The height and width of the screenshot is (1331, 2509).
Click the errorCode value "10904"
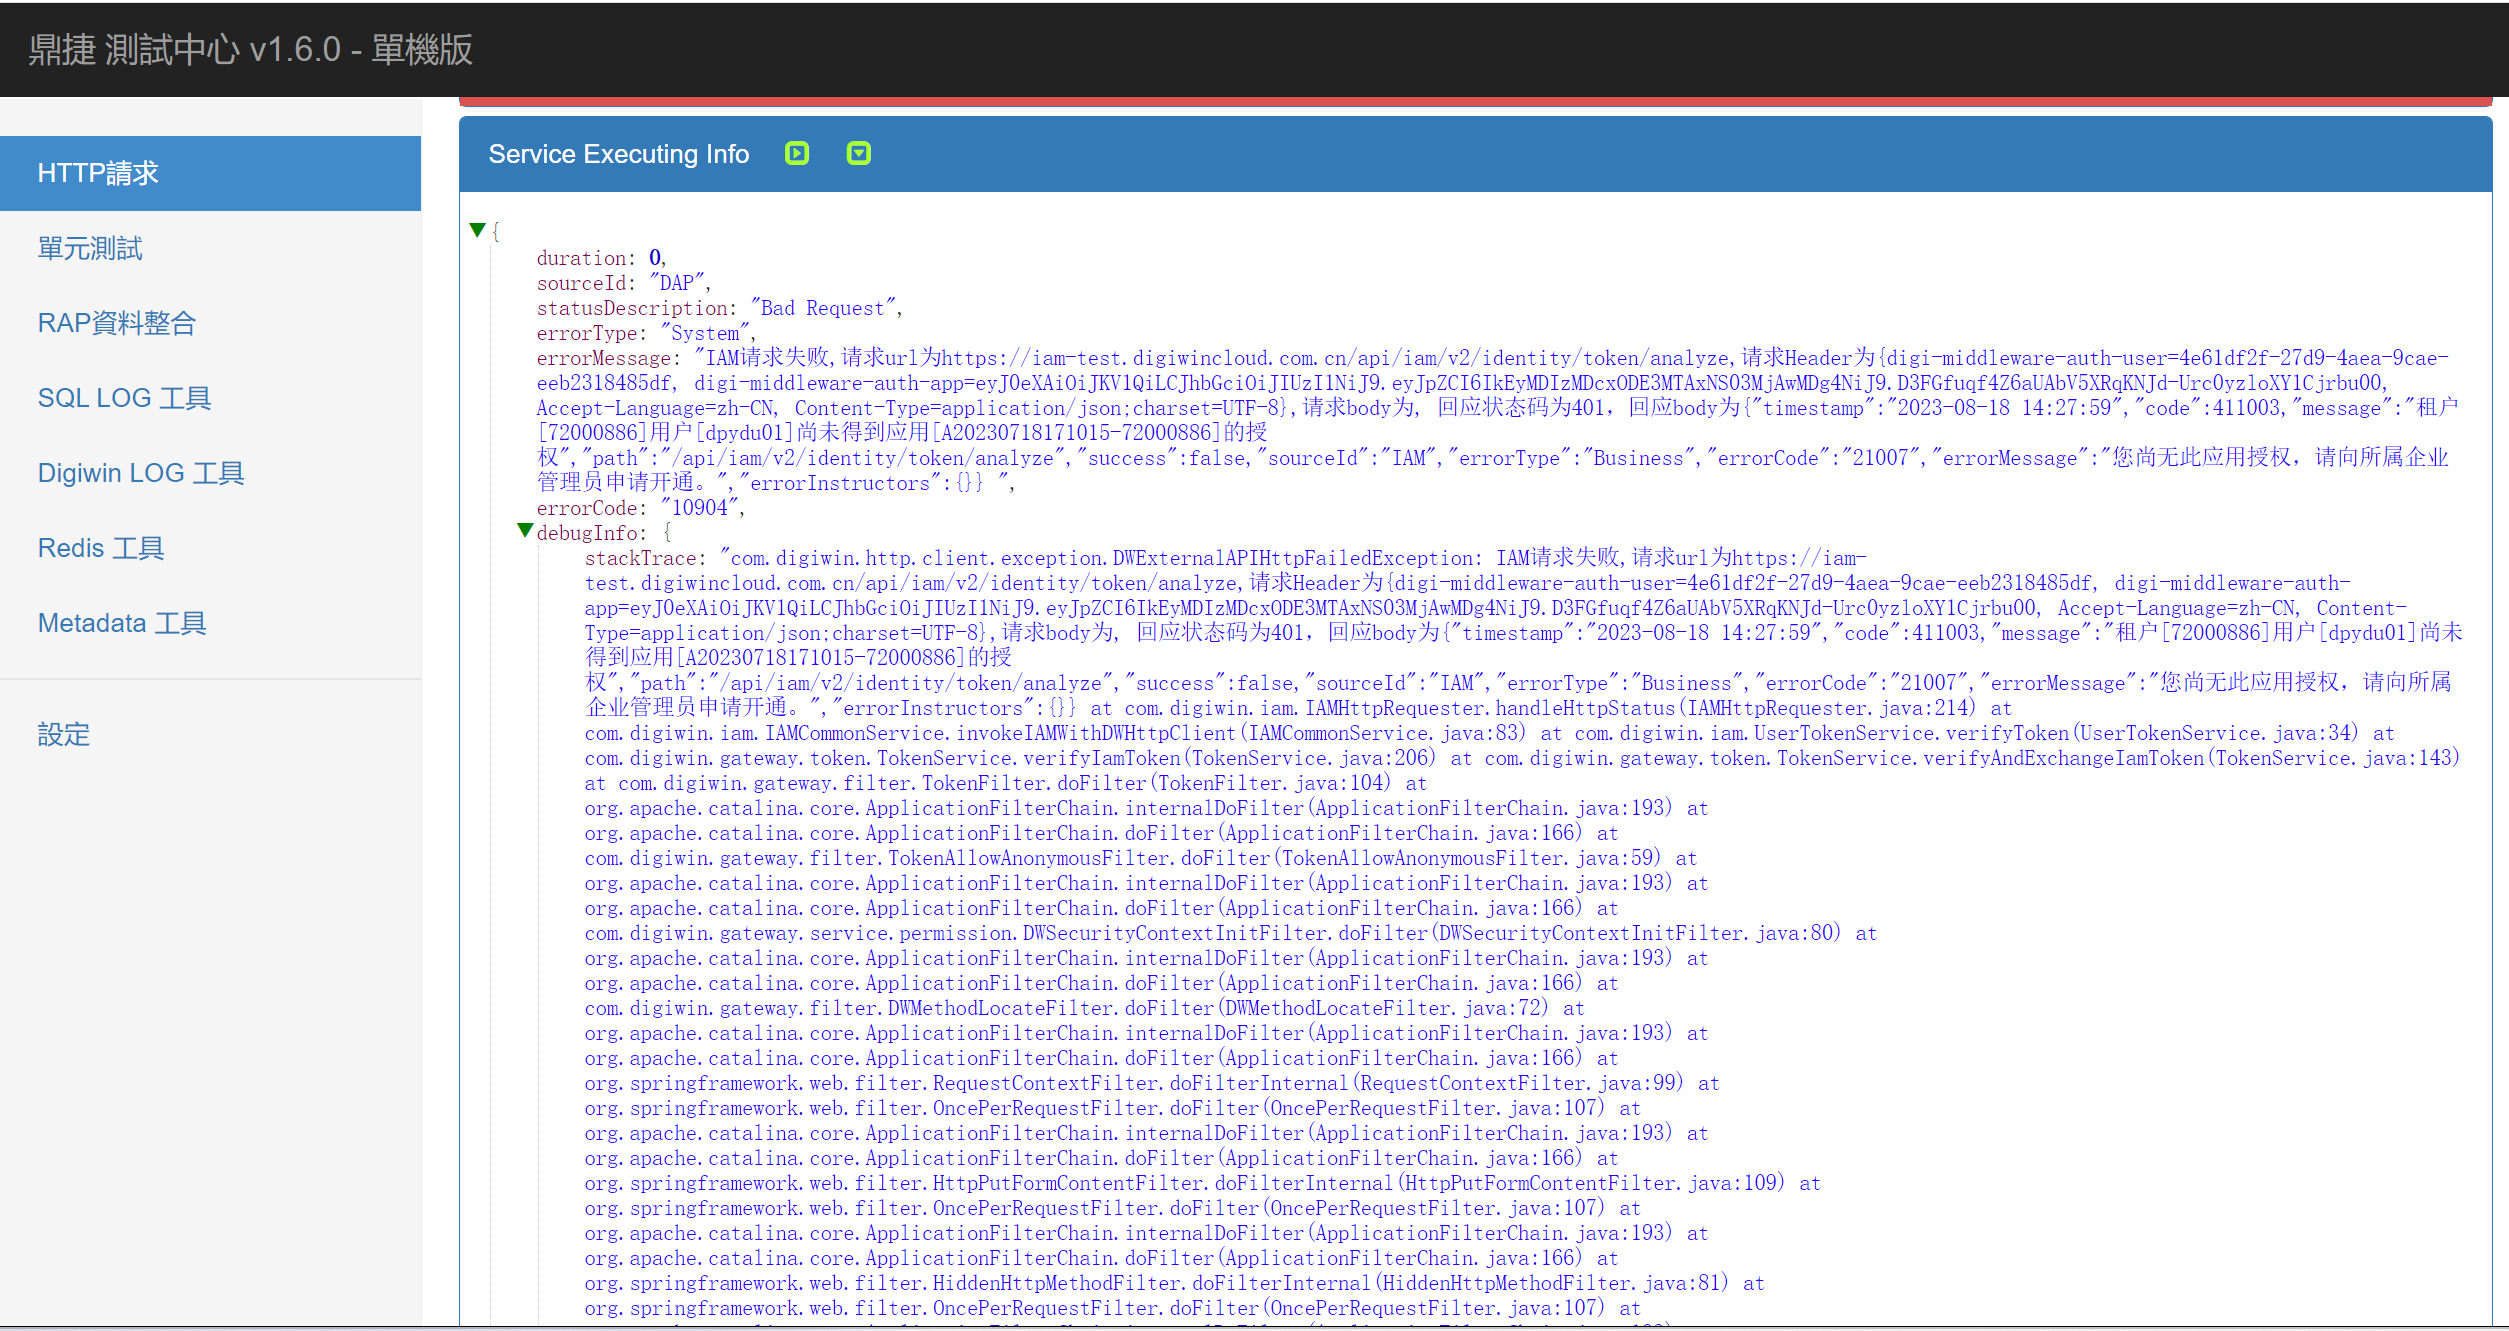click(699, 508)
